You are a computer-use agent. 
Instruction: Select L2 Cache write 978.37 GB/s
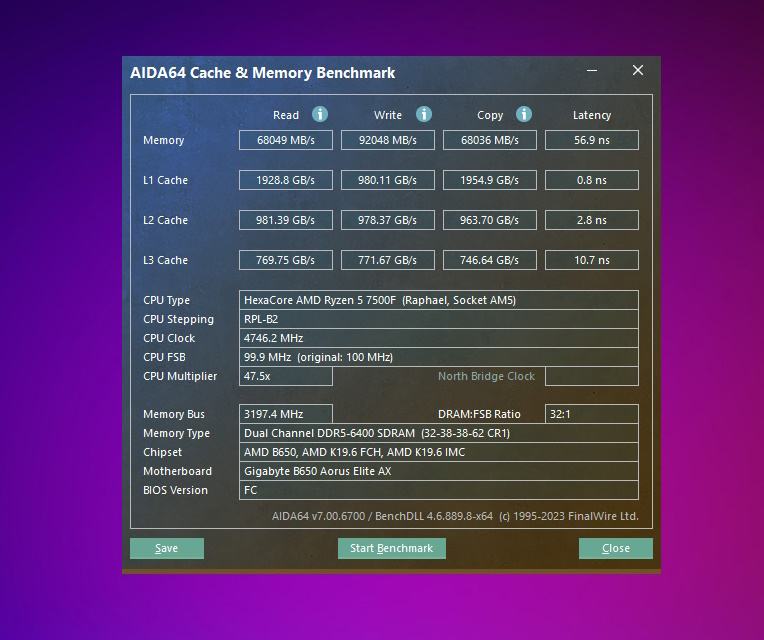(388, 220)
